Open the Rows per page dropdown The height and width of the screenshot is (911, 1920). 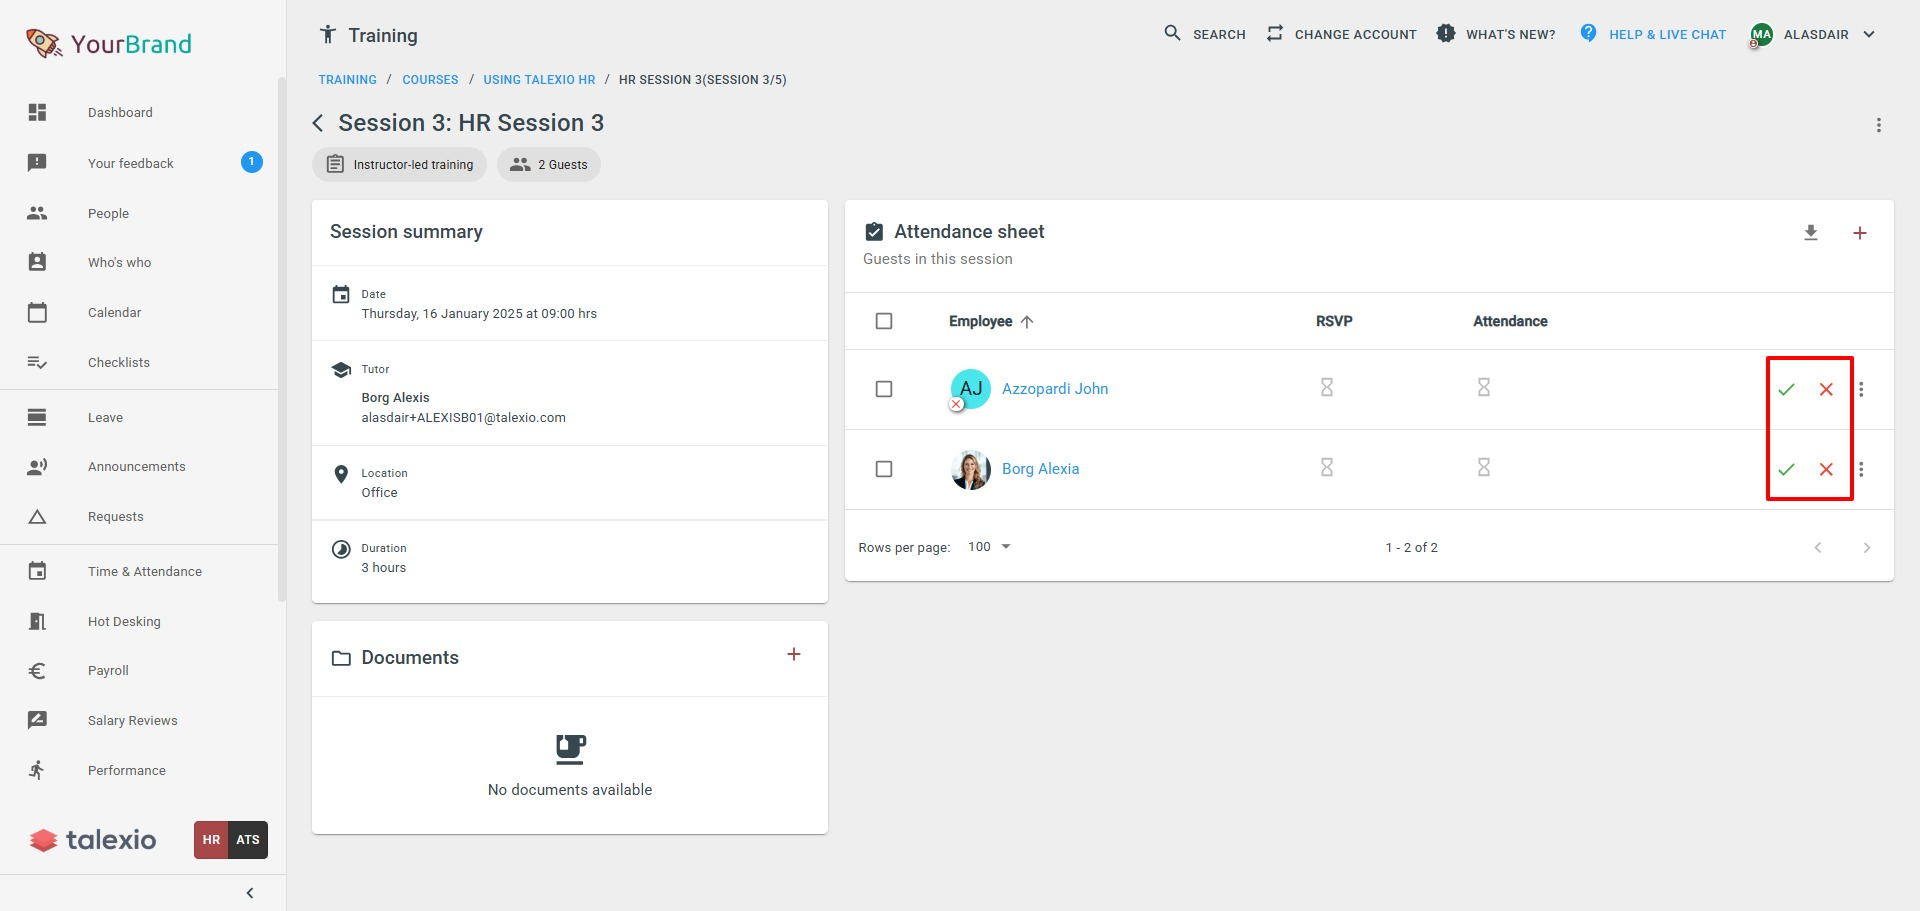coord(989,547)
